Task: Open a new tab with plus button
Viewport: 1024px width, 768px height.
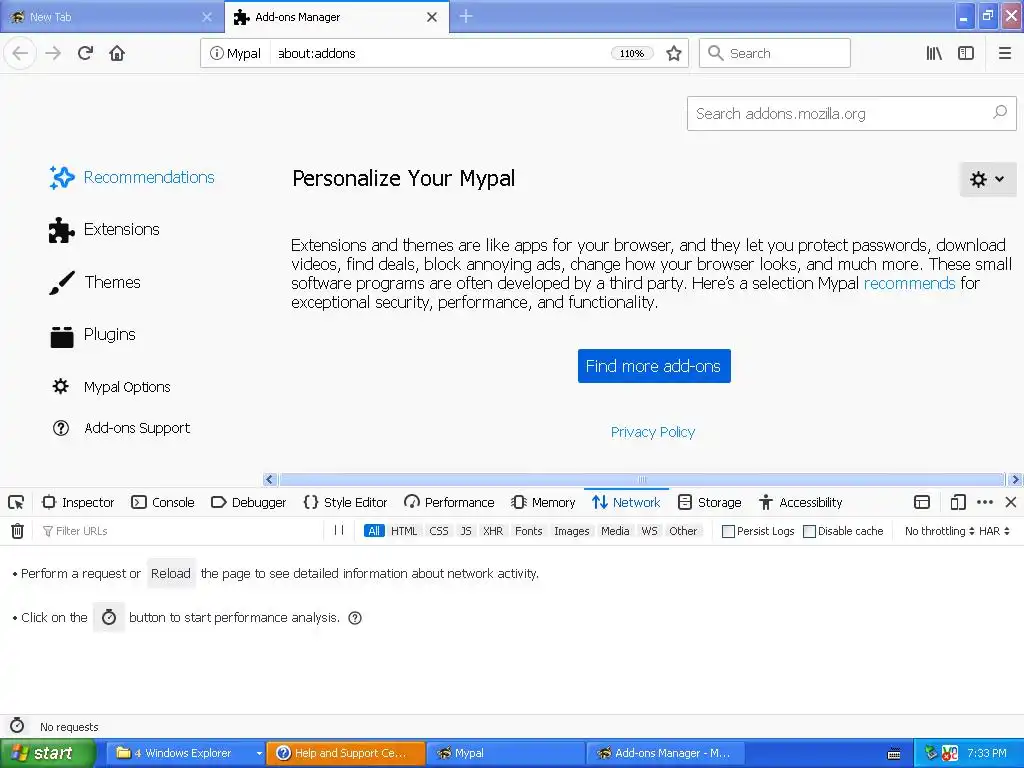Action: click(466, 16)
